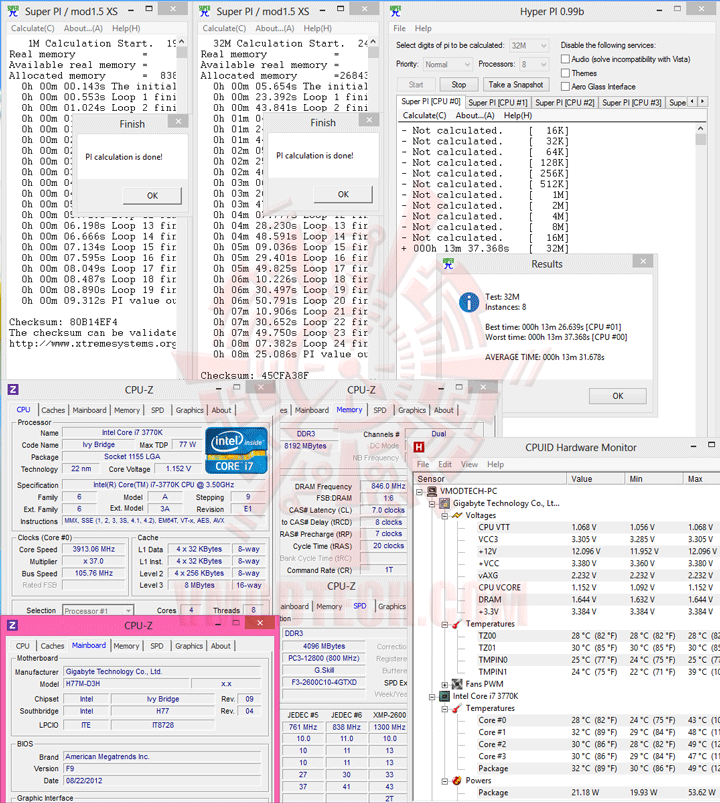Image resolution: width=720 pixels, height=803 pixels.
Task: Click the Value column header in HWMonitor
Action: 596,479
